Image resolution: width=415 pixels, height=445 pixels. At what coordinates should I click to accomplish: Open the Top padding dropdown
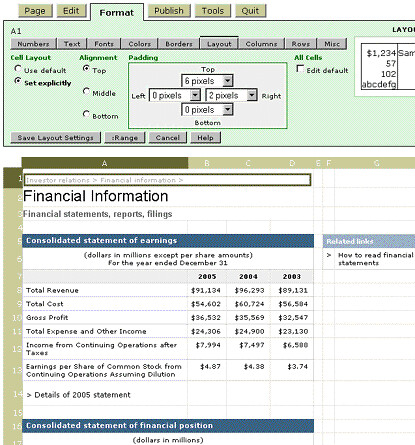tap(207, 81)
